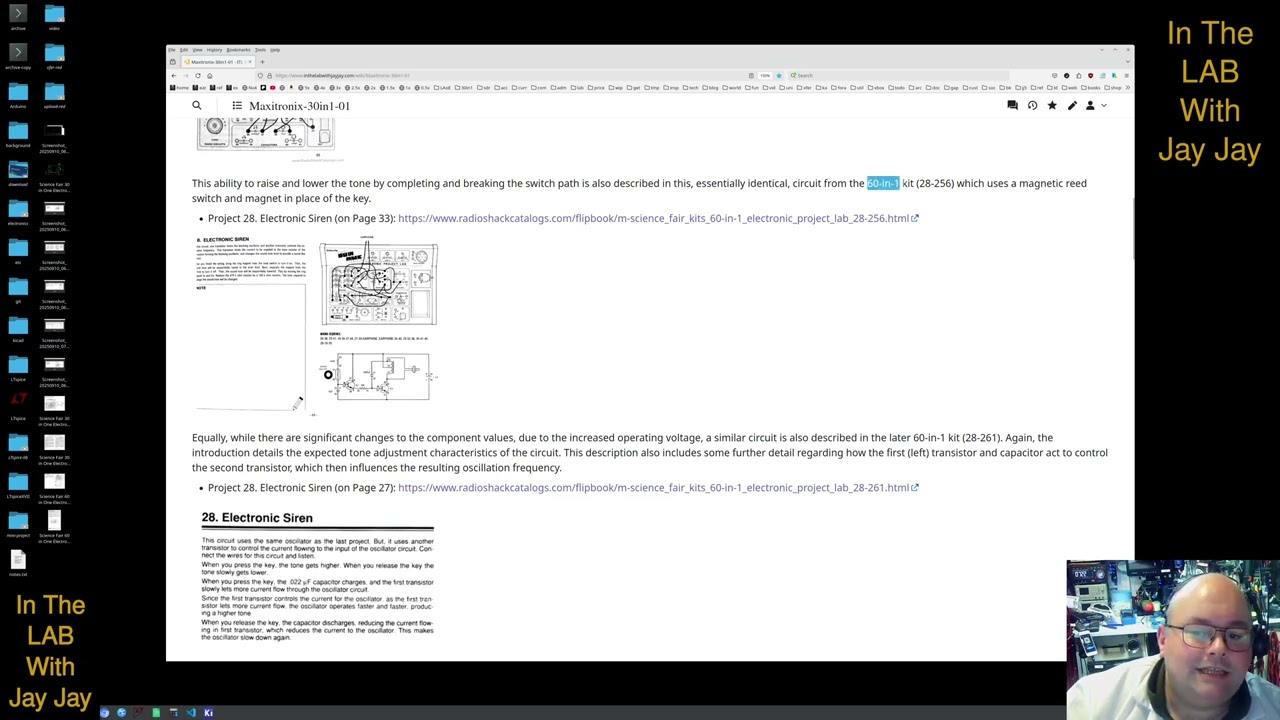Open the Project 28 siren page scan thumbnail
Viewport: 1280px width, 720px height.
pyautogui.click(x=317, y=325)
